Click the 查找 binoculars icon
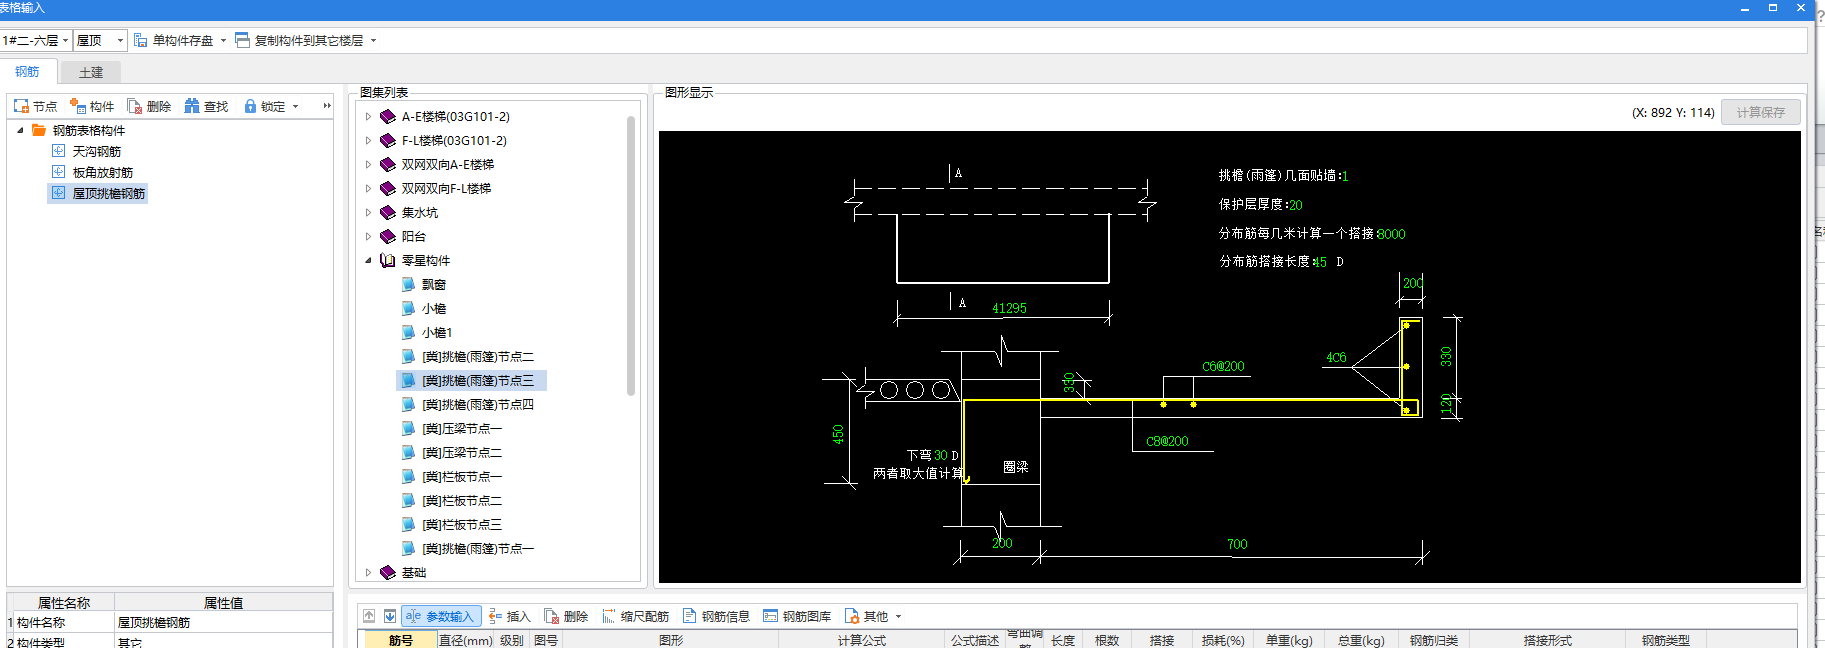The width and height of the screenshot is (1825, 648). pyautogui.click(x=192, y=106)
